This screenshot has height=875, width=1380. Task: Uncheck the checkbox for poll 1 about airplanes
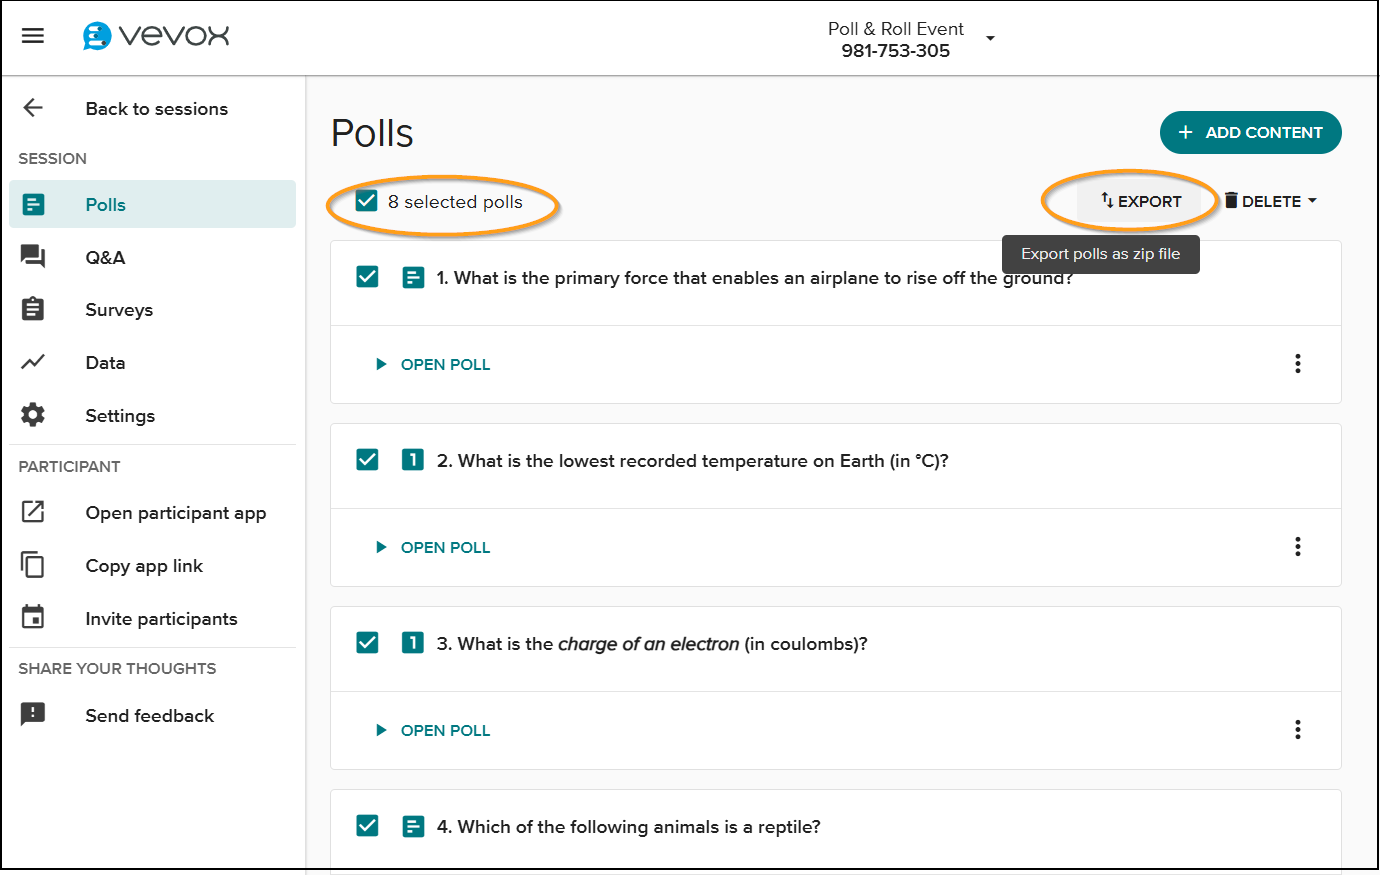pyautogui.click(x=367, y=276)
